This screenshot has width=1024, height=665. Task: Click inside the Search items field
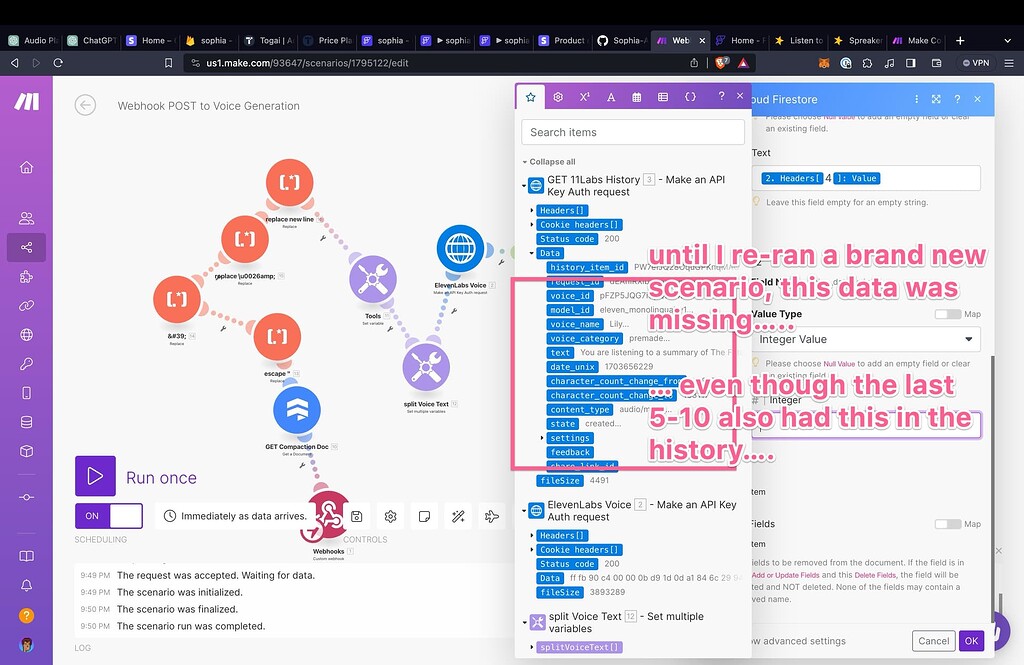(x=632, y=131)
